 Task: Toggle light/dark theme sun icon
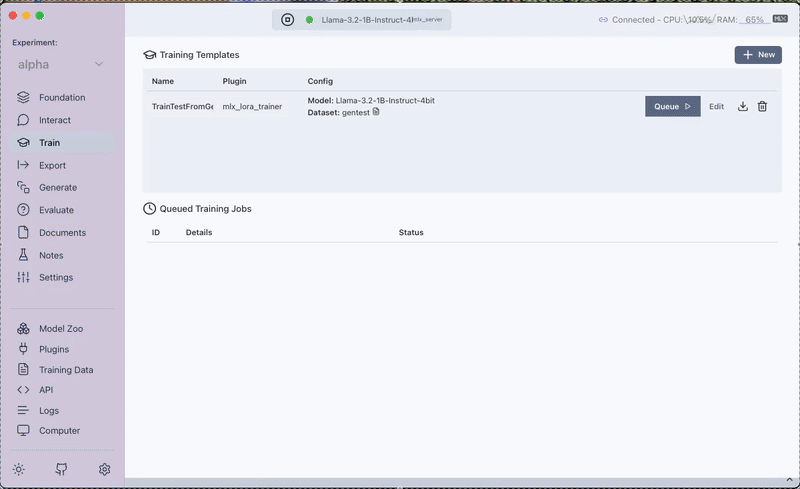19,469
